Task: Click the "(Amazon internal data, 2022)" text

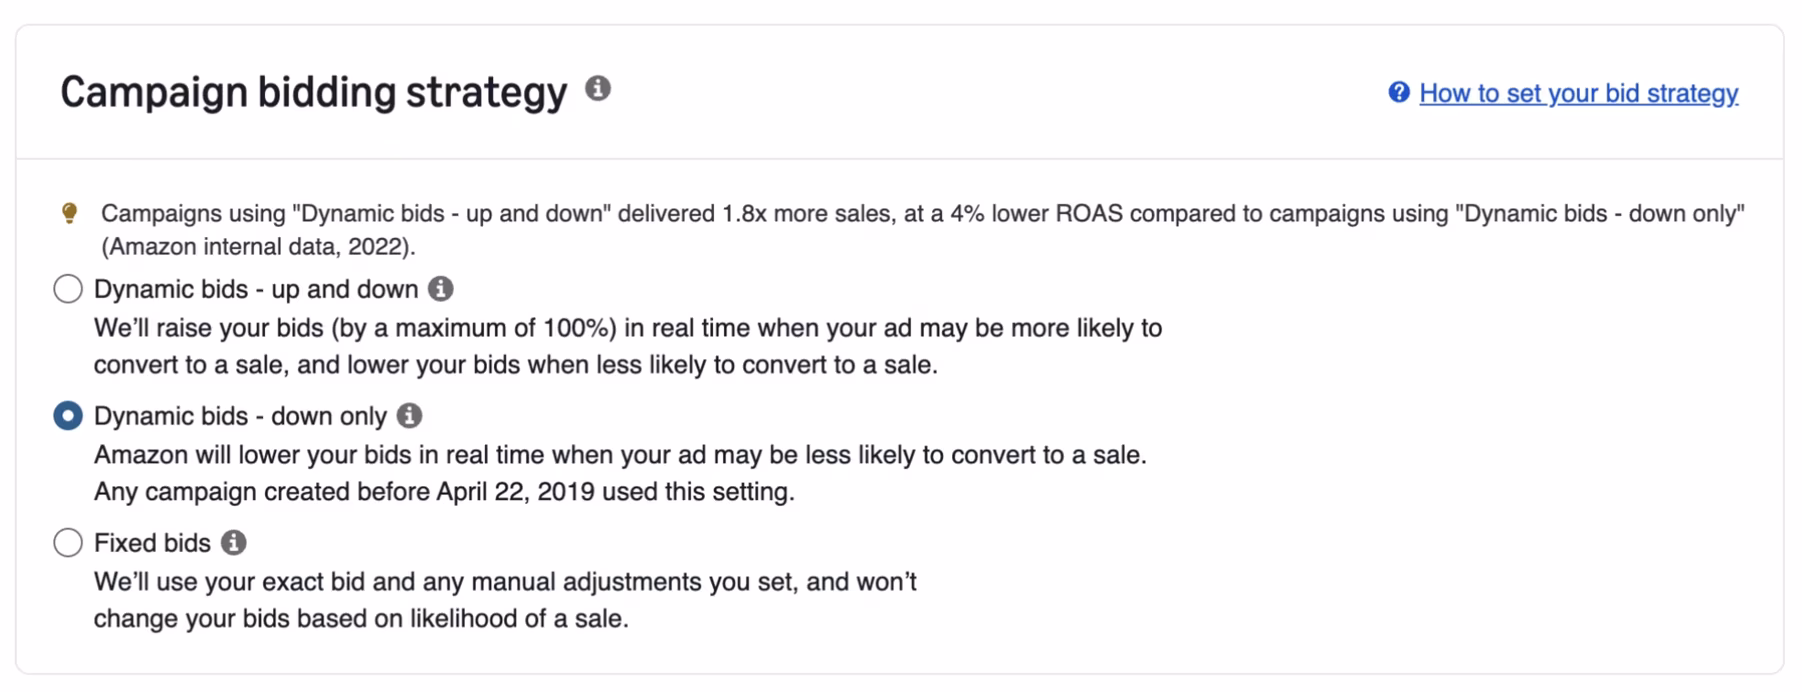Action: pos(258,247)
